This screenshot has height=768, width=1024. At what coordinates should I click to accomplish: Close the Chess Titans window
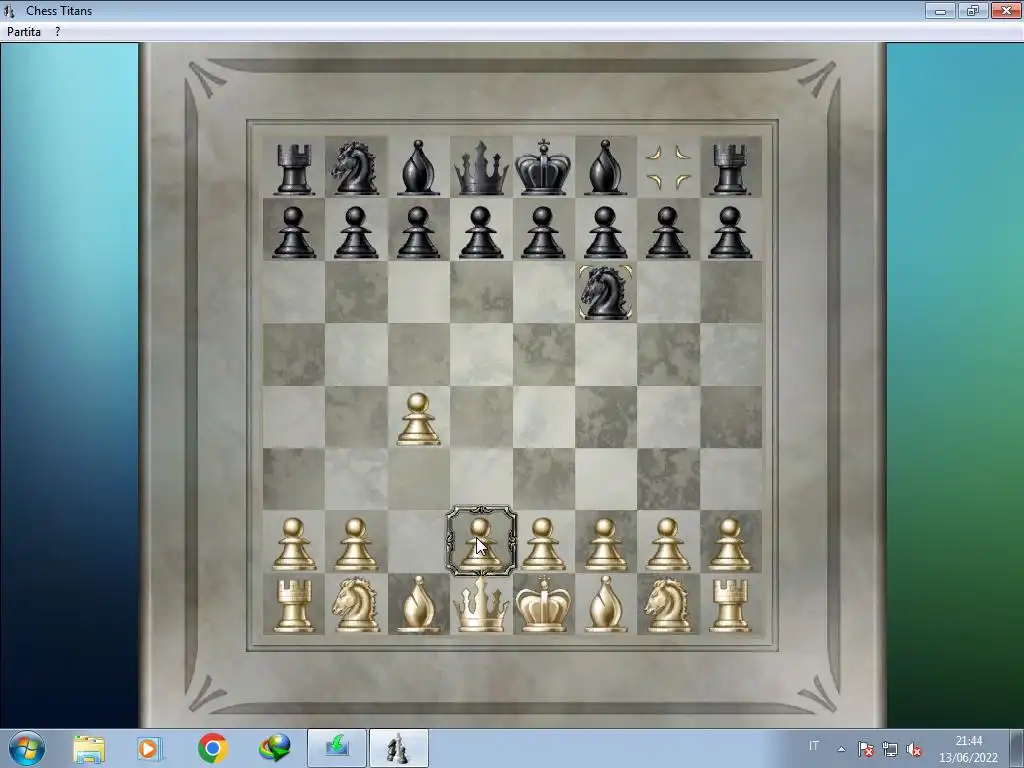[x=1006, y=10]
